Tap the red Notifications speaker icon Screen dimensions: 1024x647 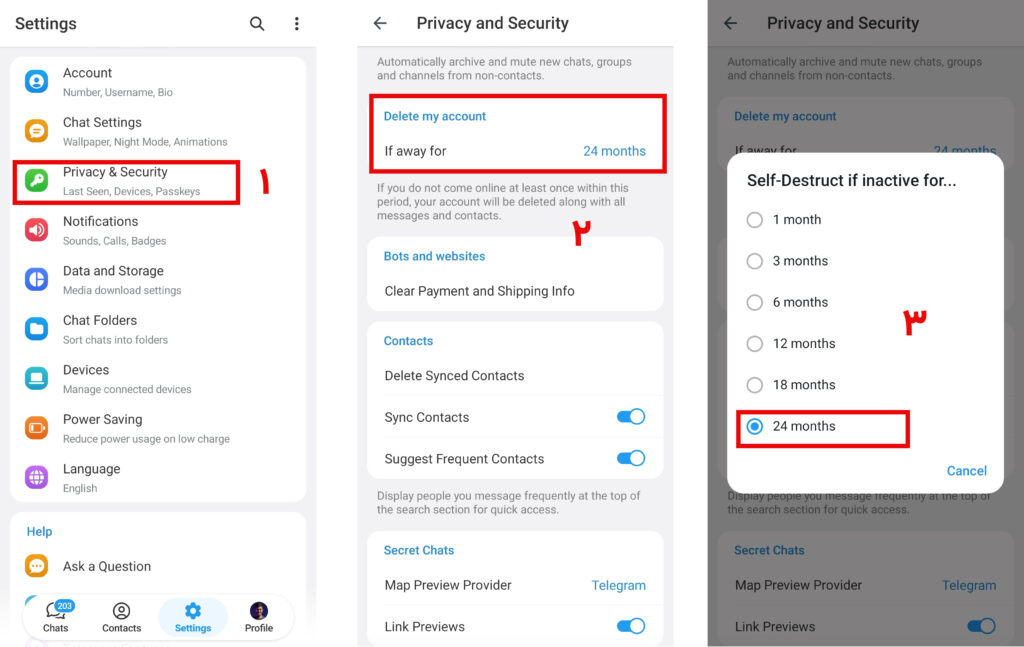pyautogui.click(x=37, y=230)
